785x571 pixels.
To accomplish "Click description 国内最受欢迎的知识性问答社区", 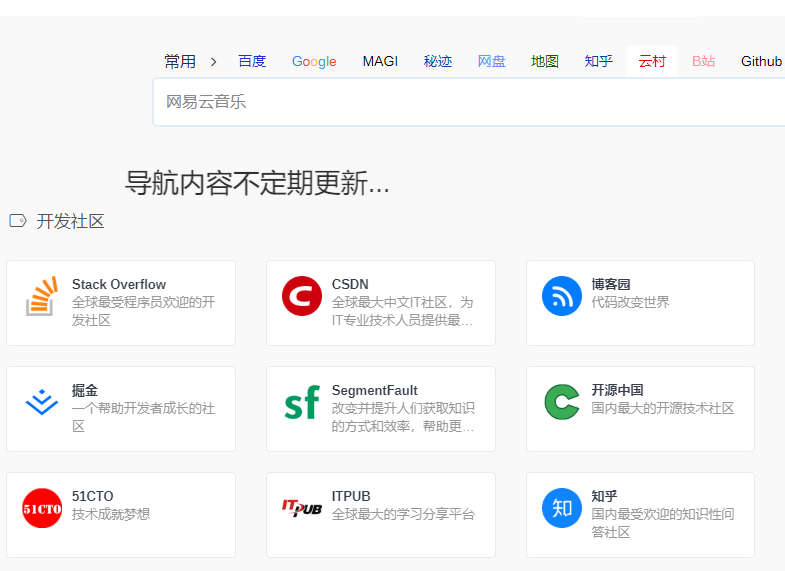I will pyautogui.click(x=662, y=523).
